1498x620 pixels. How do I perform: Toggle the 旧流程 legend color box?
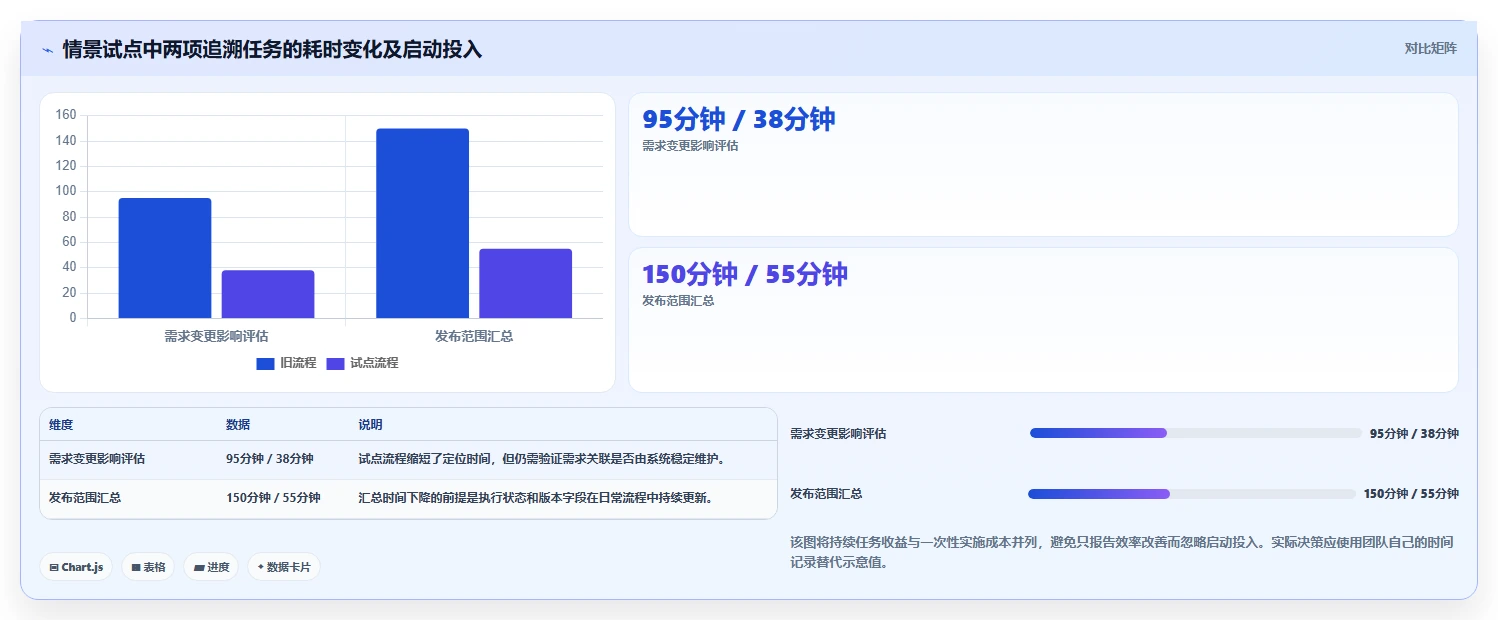tap(265, 364)
